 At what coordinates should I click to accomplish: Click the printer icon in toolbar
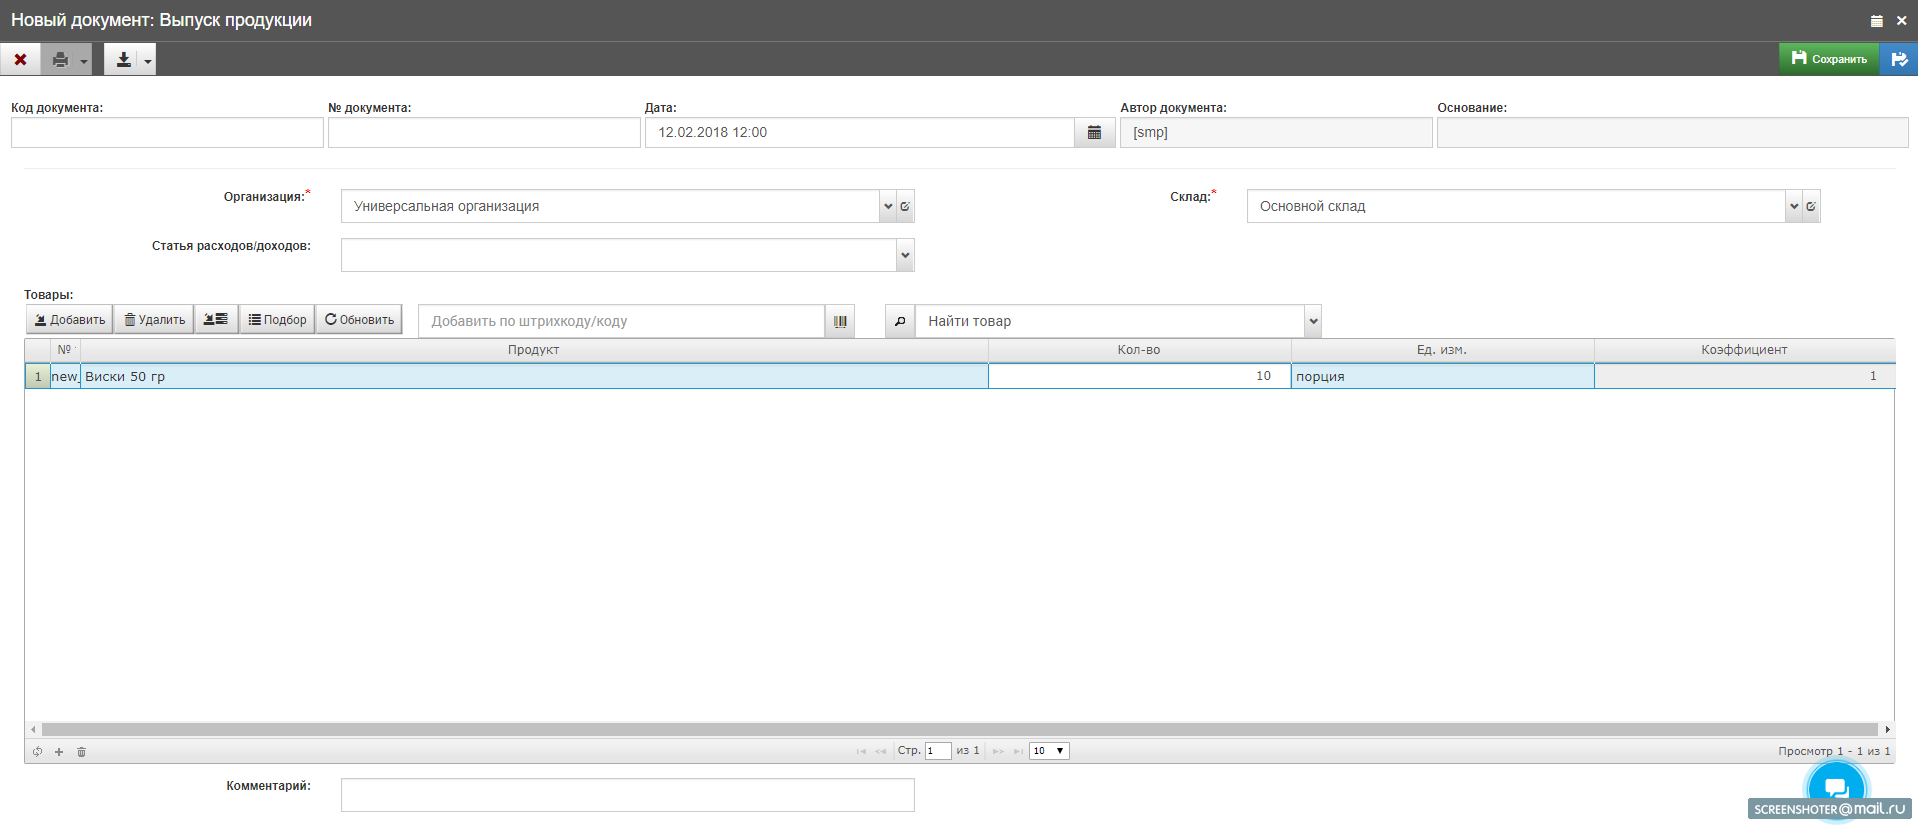[60, 60]
